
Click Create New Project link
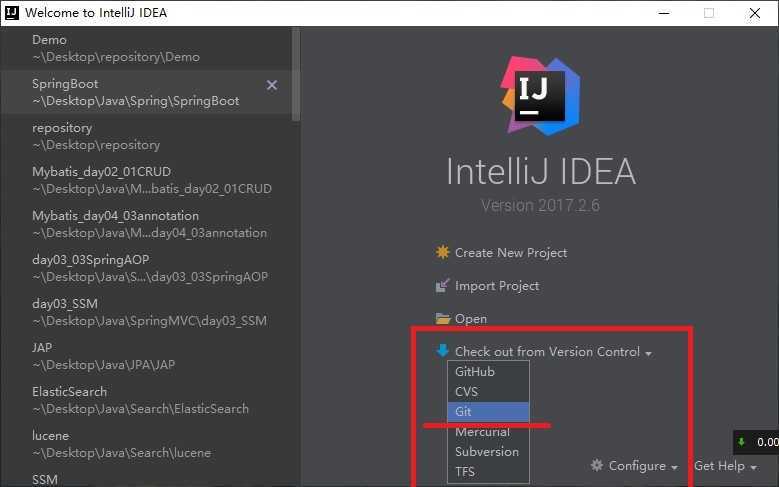(511, 252)
